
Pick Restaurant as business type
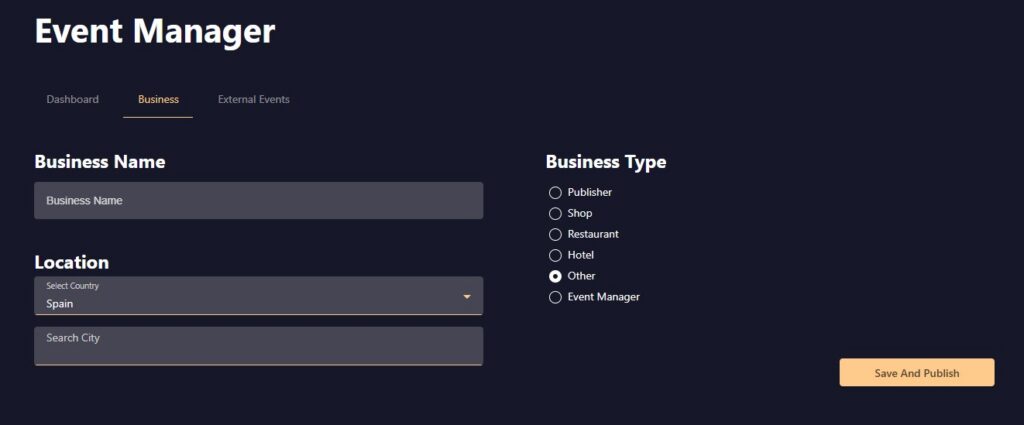coord(556,234)
